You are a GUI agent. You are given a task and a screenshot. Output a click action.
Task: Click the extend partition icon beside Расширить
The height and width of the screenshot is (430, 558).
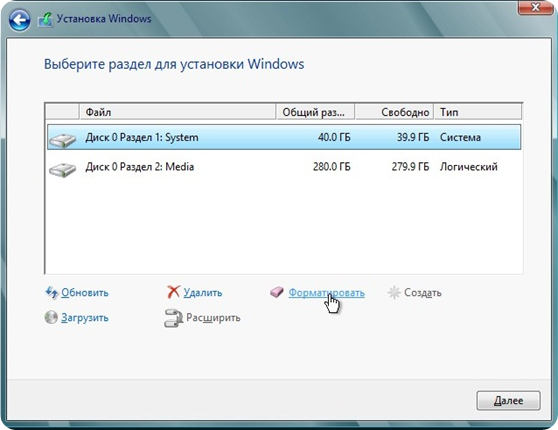tap(173, 318)
